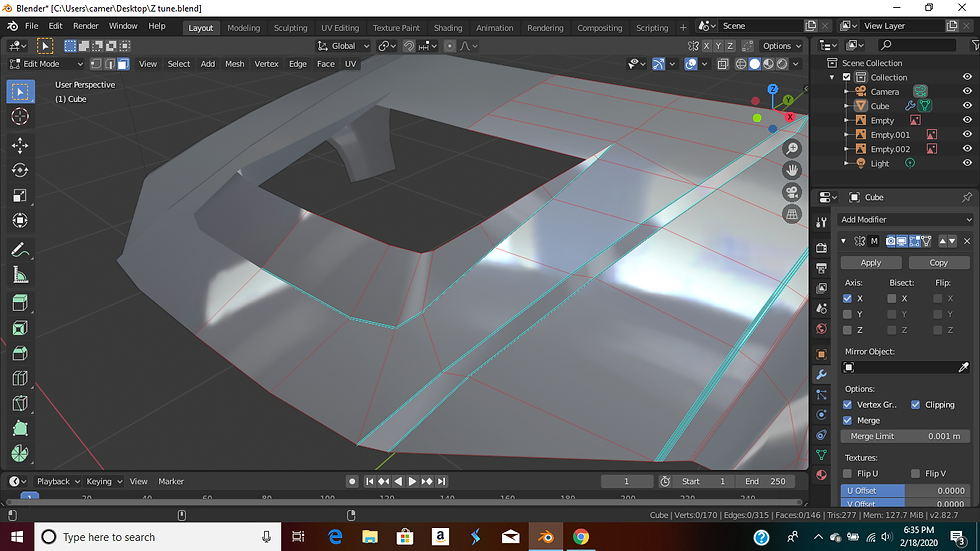Select the Loop Cut tool
Viewport: 980px width, 551px height.
point(20,379)
